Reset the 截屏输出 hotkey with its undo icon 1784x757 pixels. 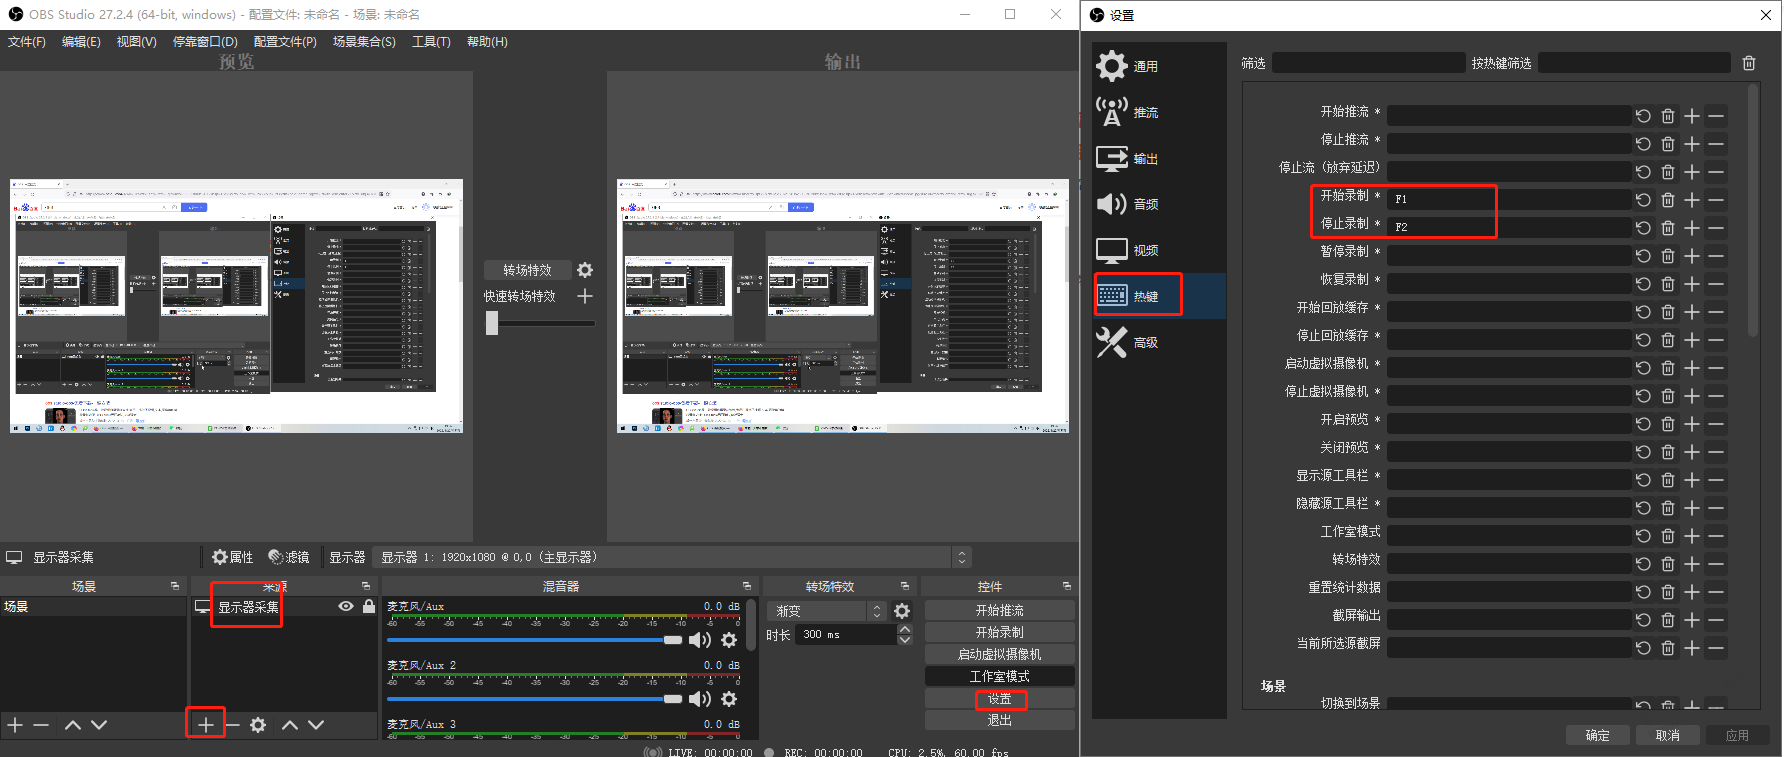click(x=1643, y=620)
